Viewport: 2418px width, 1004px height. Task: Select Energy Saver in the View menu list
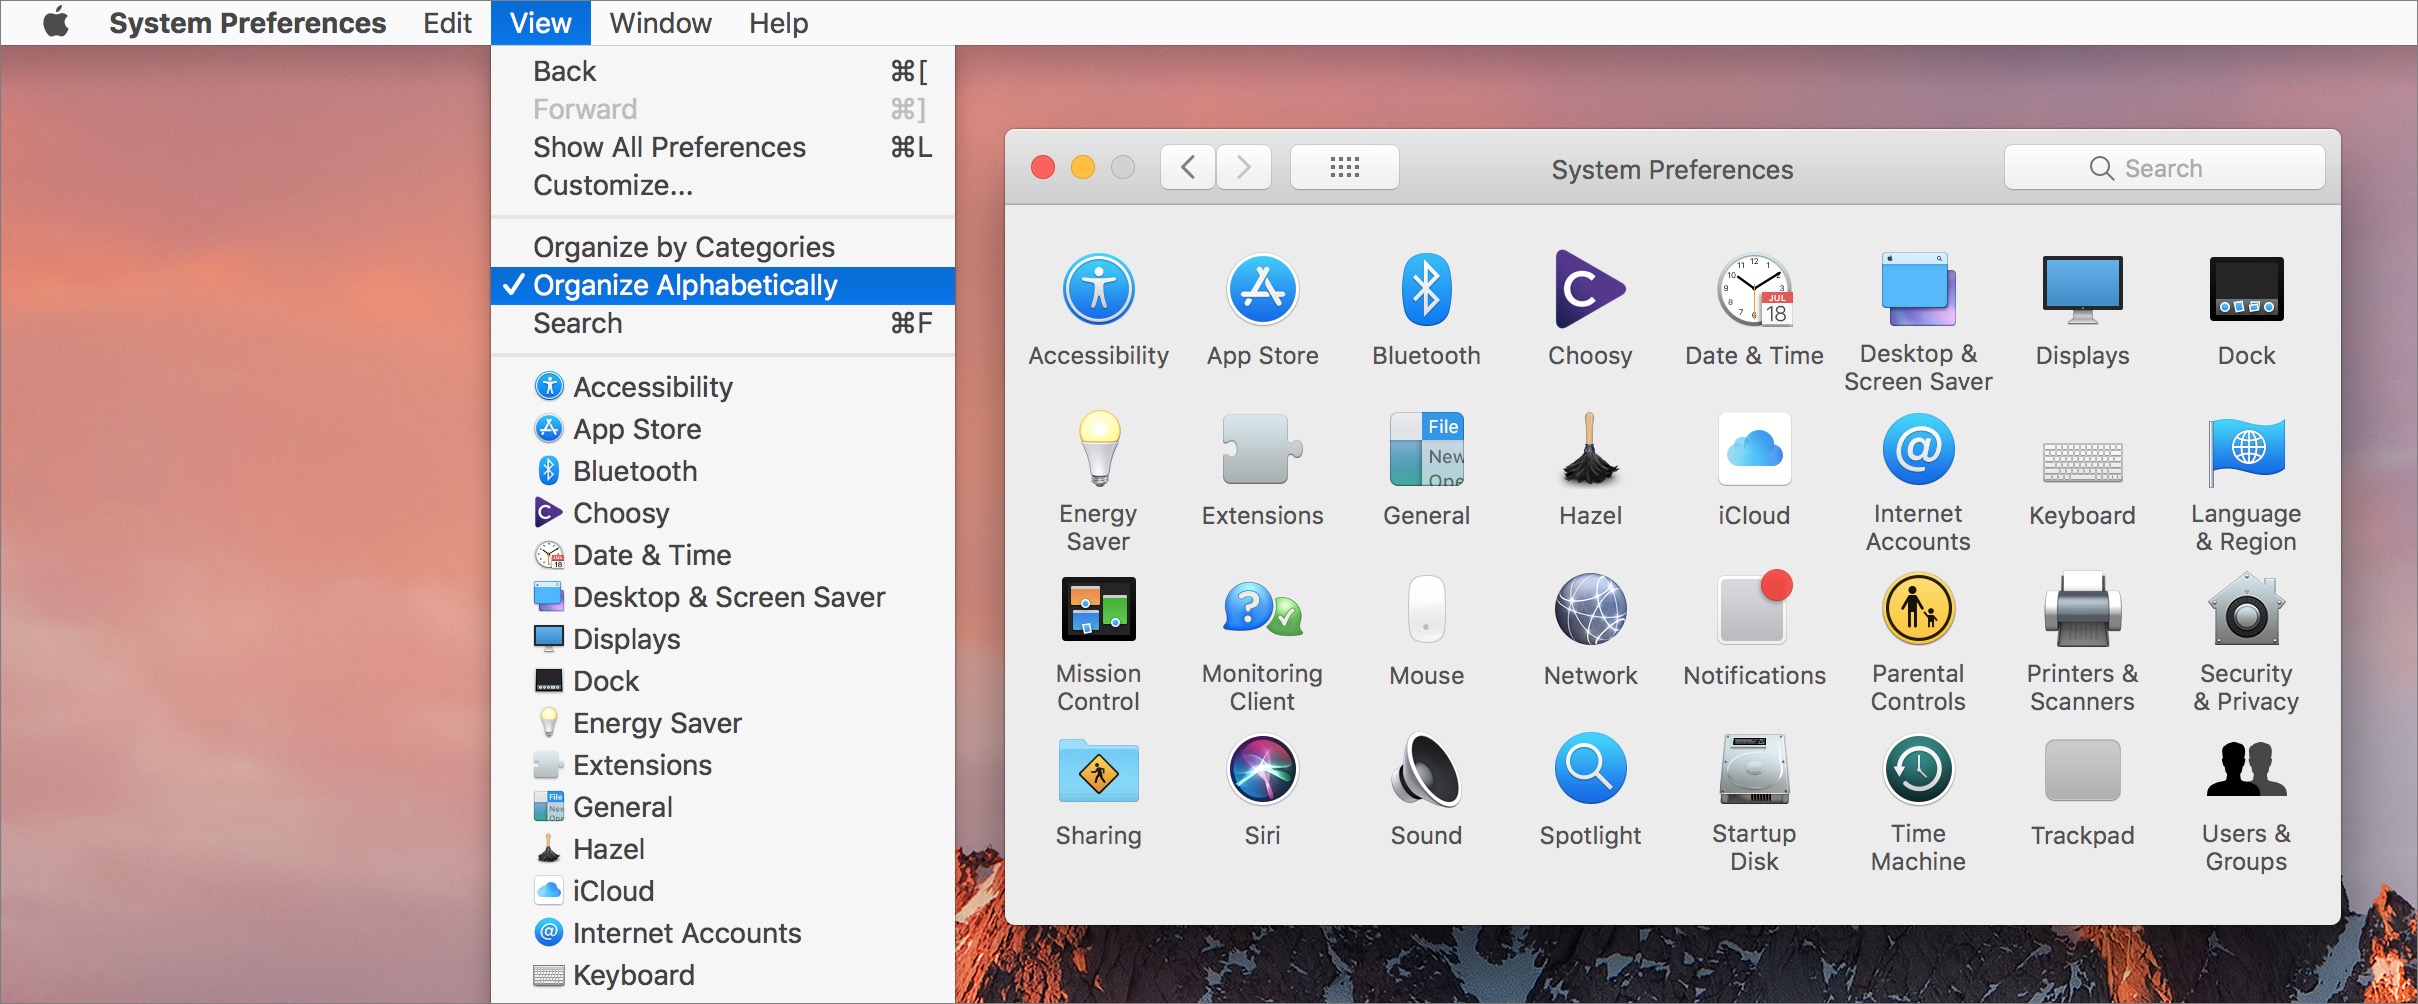[x=723, y=723]
